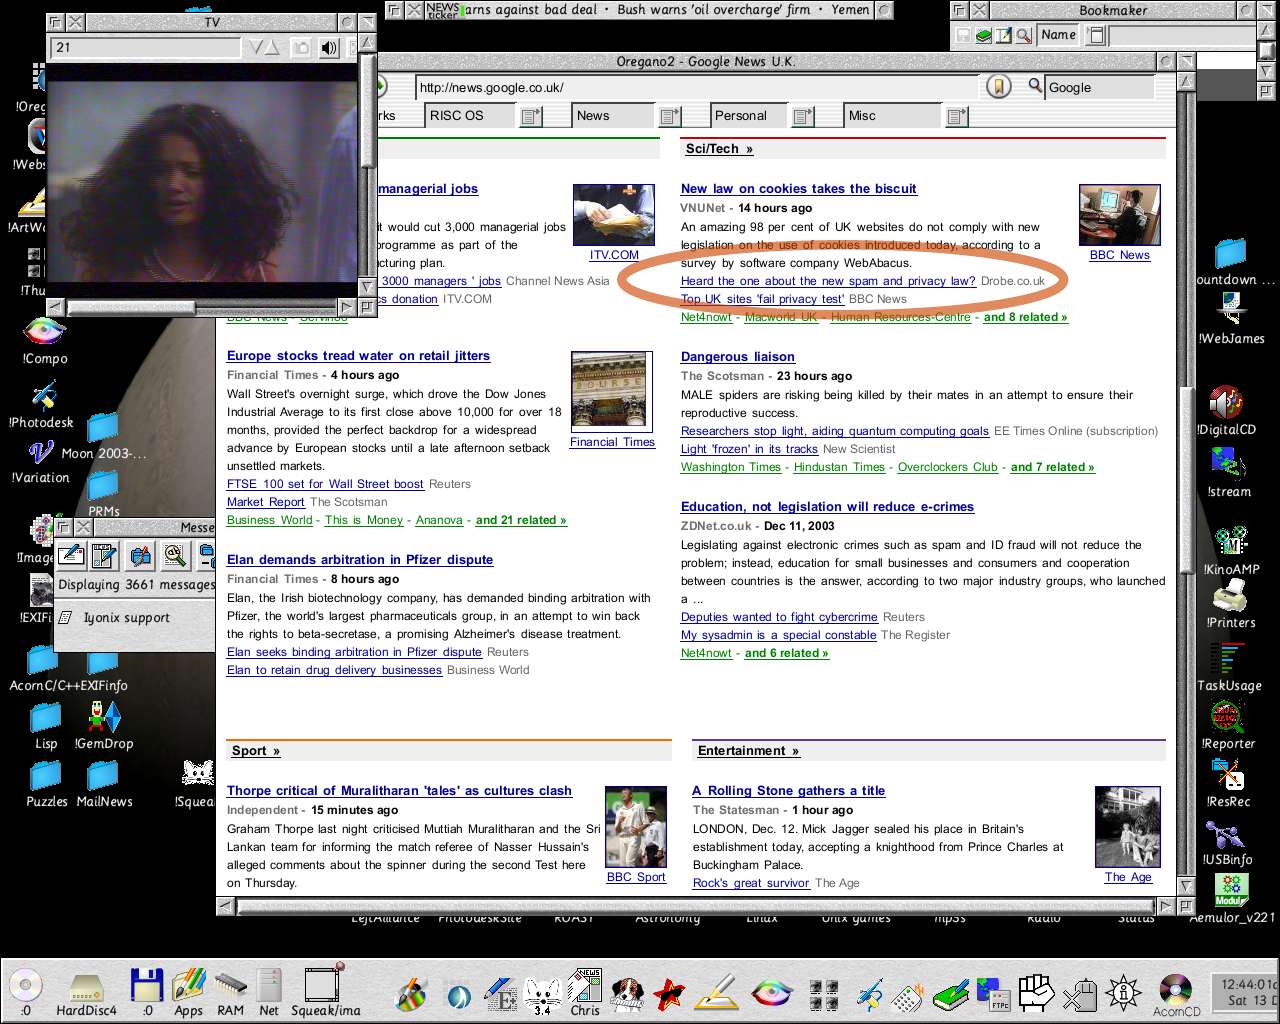Click the HardDisc4 drive icon on icon bar
1280x1024 pixels.
coord(86,988)
